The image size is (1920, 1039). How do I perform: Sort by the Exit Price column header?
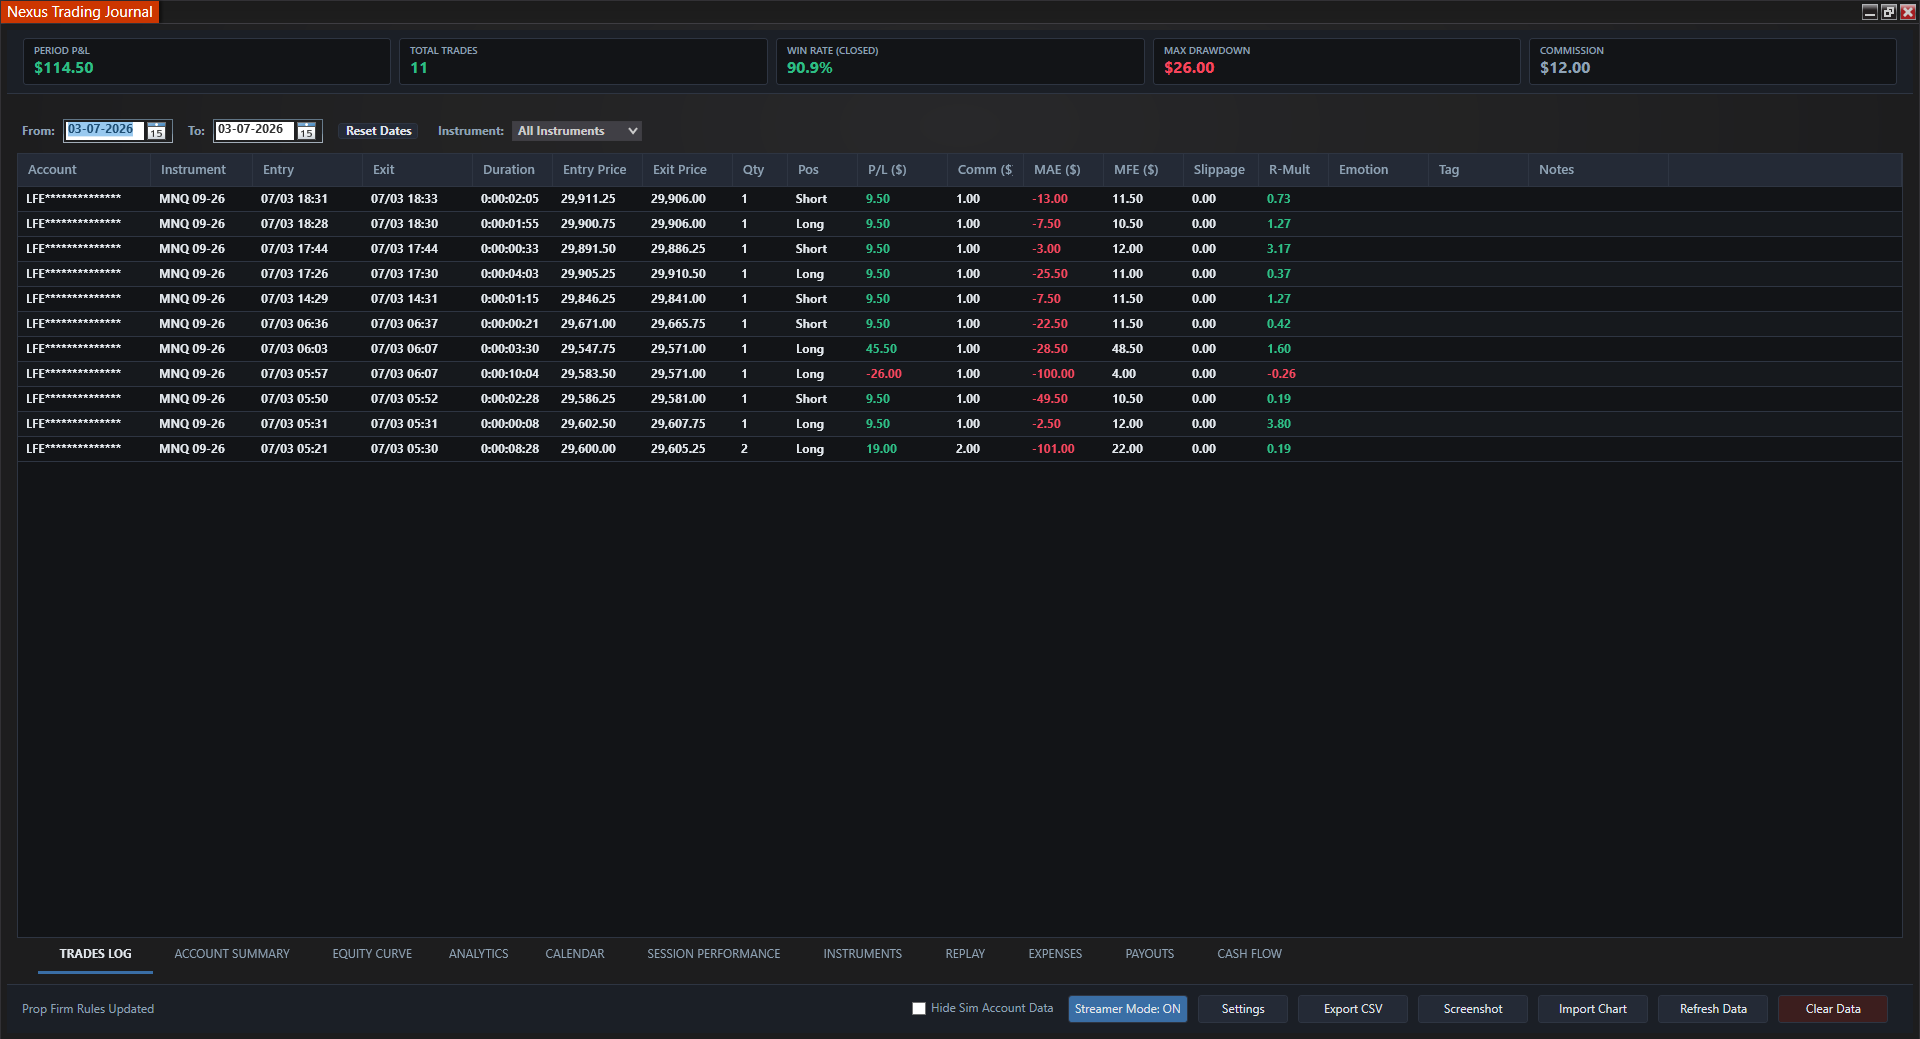tap(687, 170)
